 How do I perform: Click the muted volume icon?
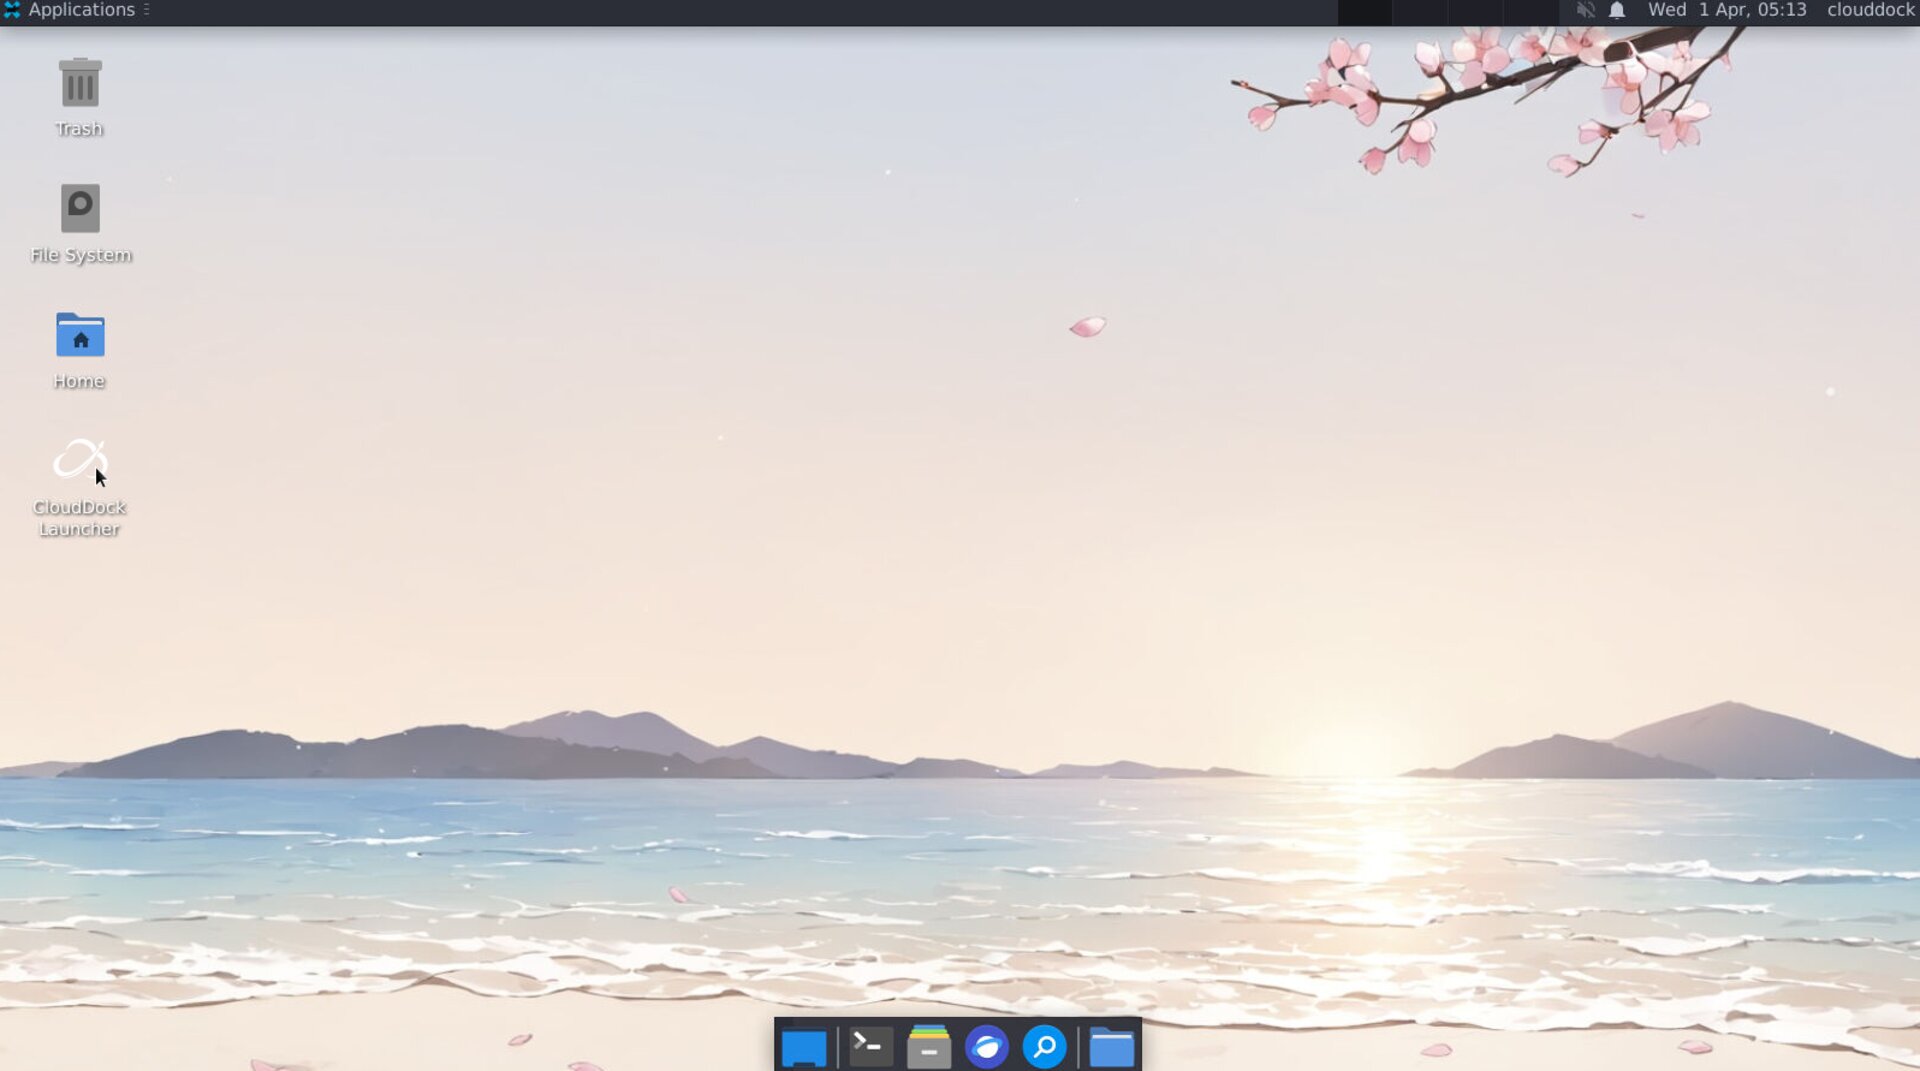[x=1585, y=10]
